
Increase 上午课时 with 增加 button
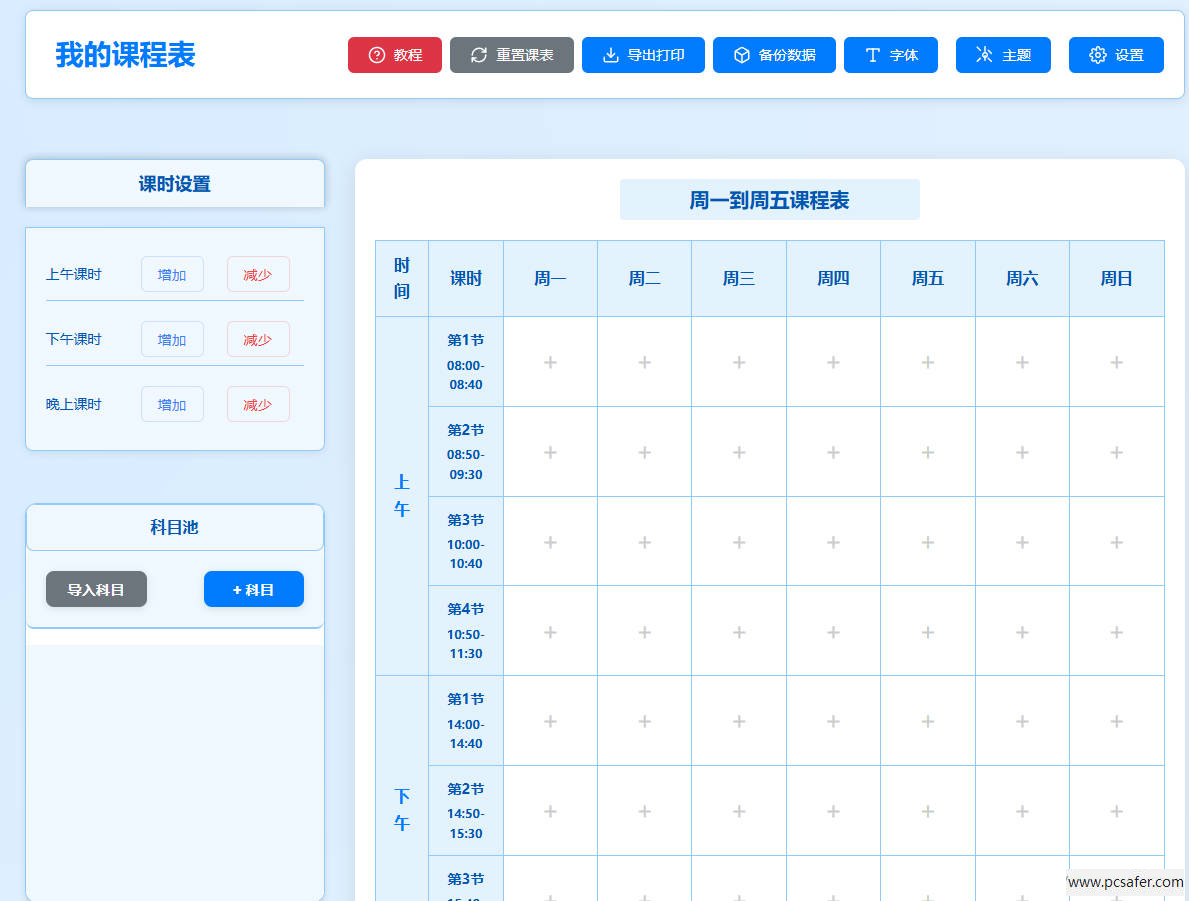(x=172, y=275)
